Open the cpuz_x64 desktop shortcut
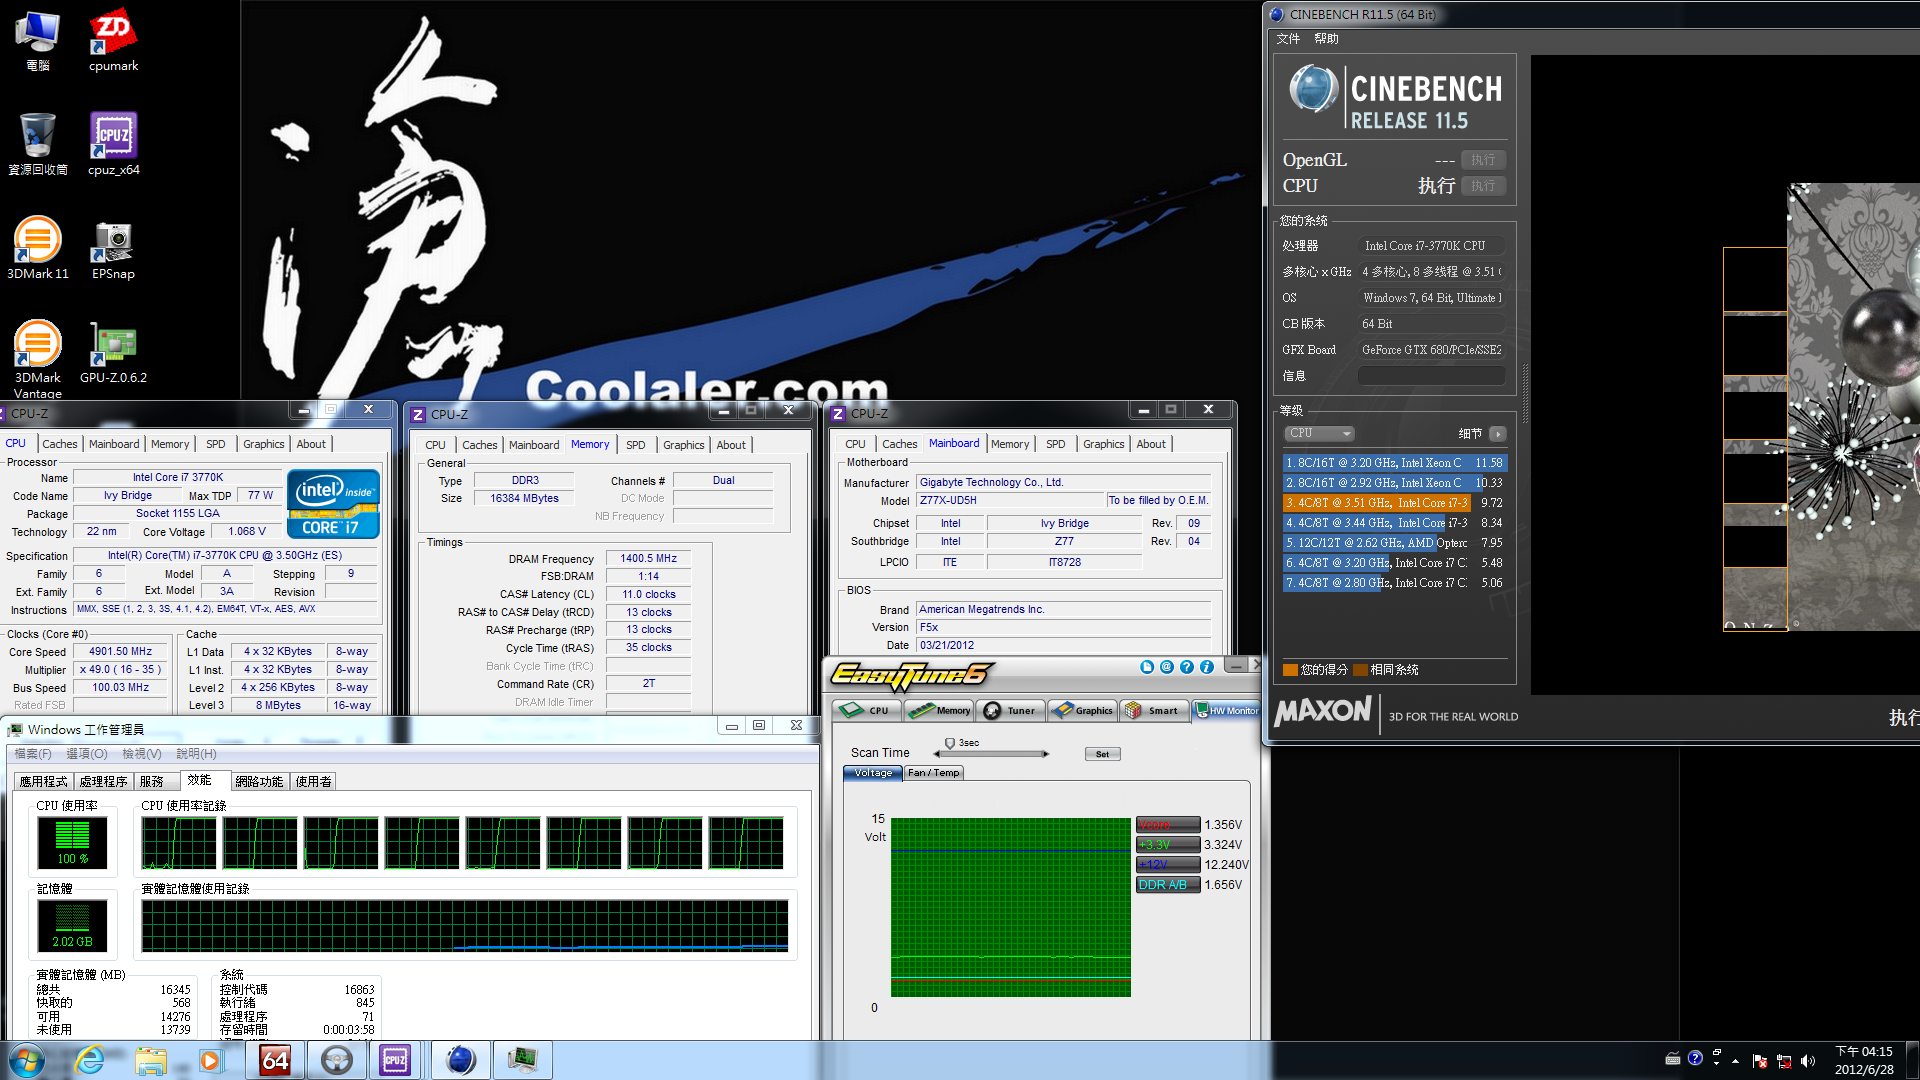The height and width of the screenshot is (1080, 1920). pos(113,144)
